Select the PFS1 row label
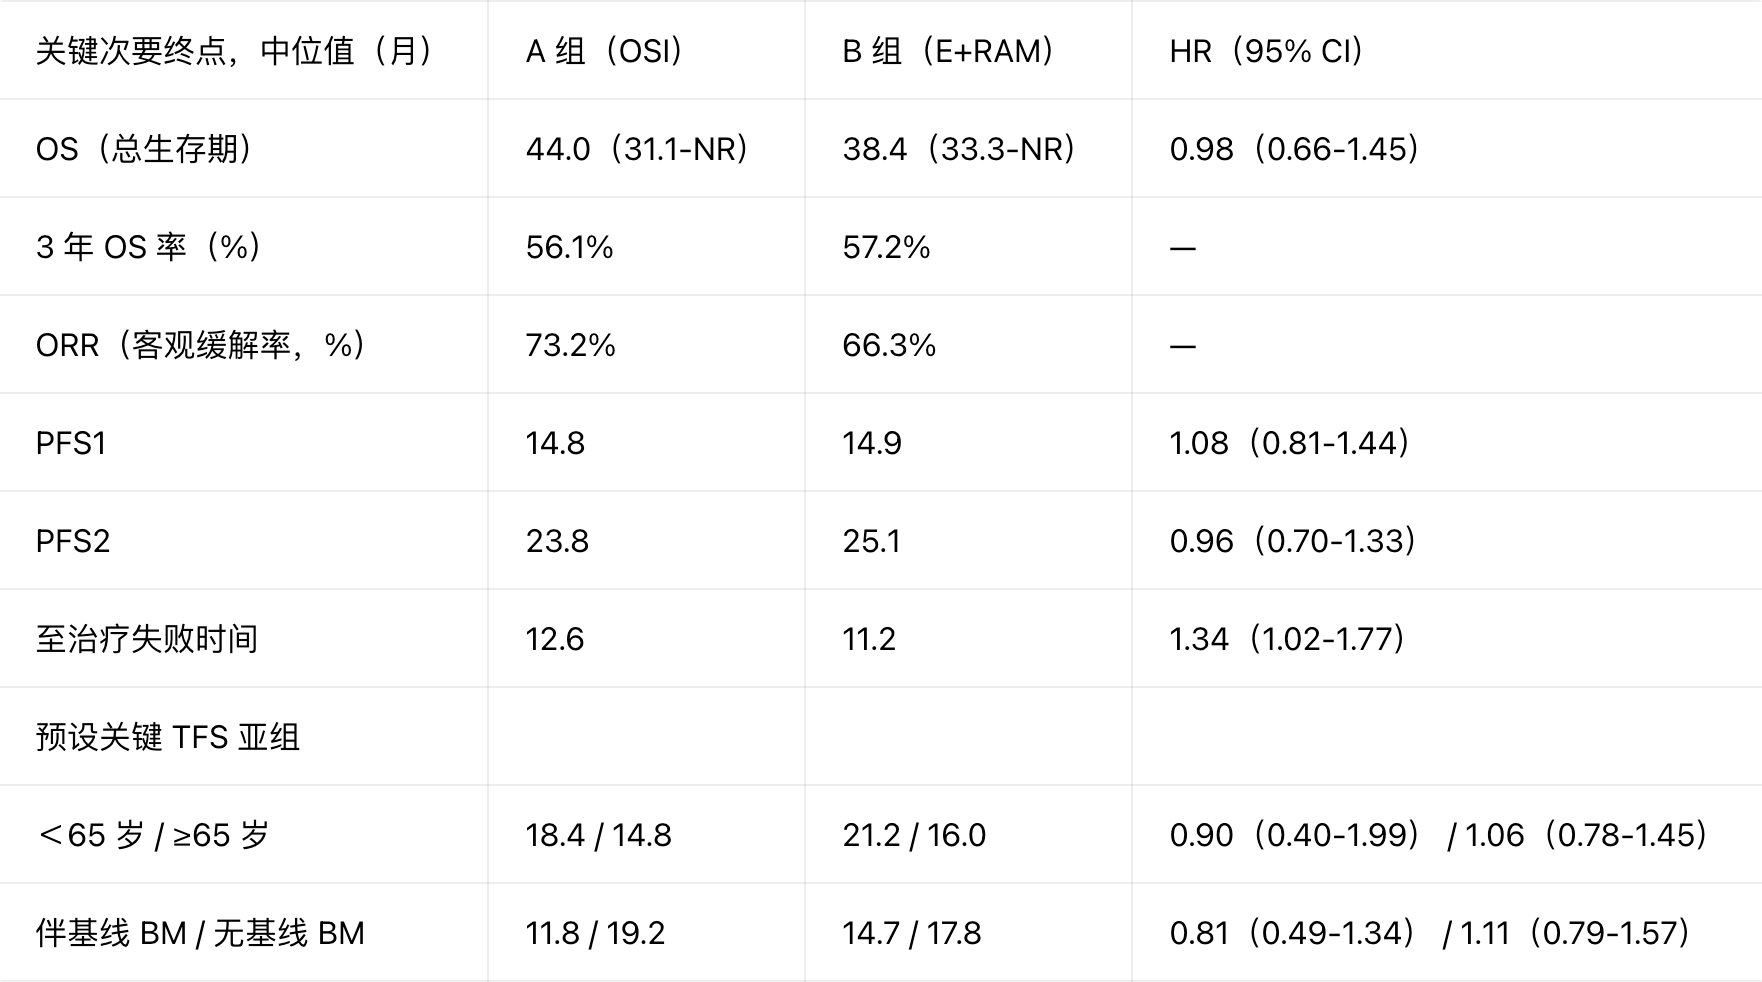 [x=71, y=443]
